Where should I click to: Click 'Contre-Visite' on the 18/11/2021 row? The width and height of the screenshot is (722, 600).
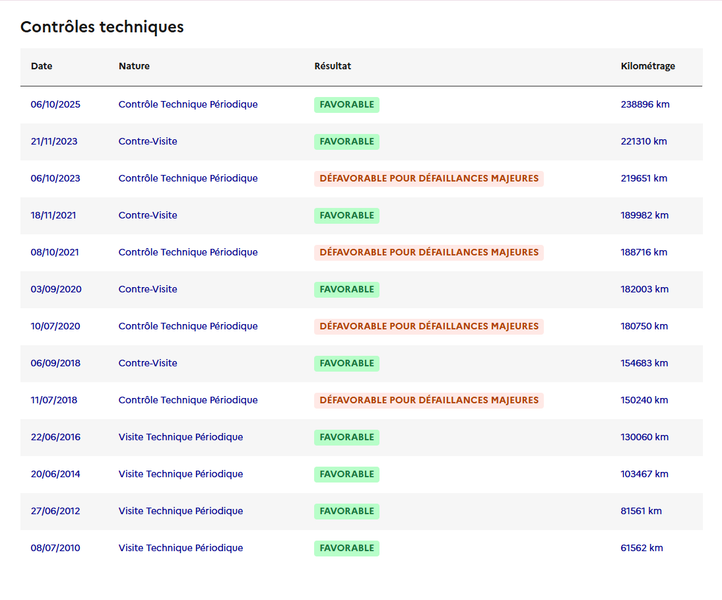pyautogui.click(x=148, y=215)
